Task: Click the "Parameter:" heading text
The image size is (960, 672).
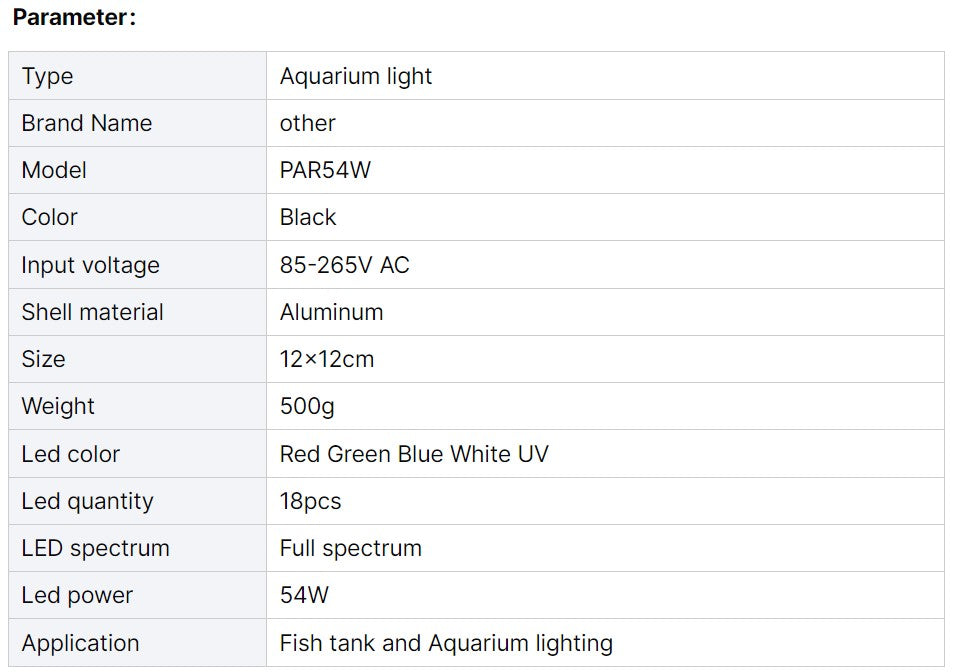Action: coord(74,17)
